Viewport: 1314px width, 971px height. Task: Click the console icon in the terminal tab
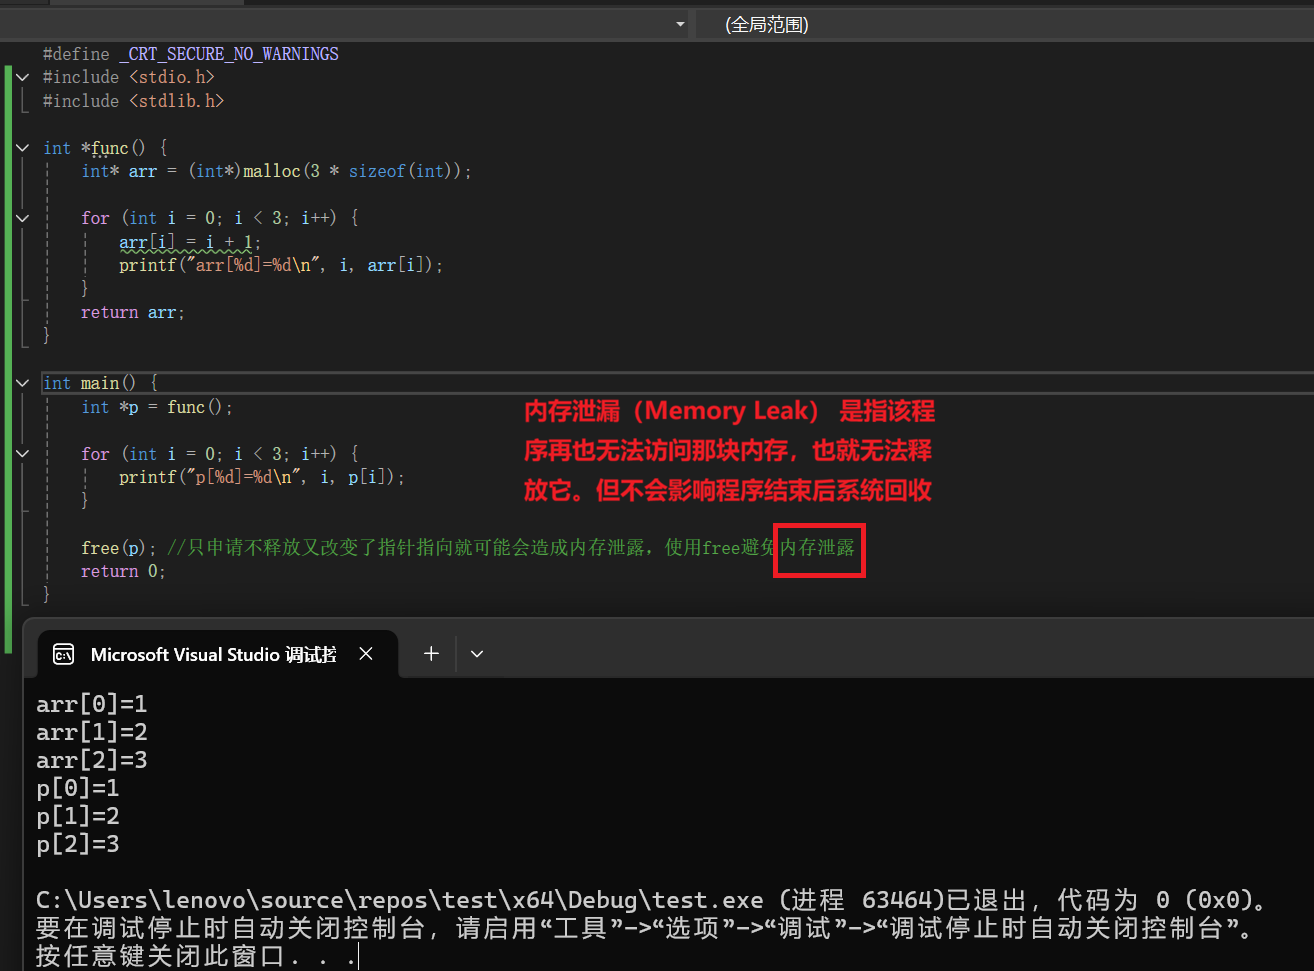point(63,654)
